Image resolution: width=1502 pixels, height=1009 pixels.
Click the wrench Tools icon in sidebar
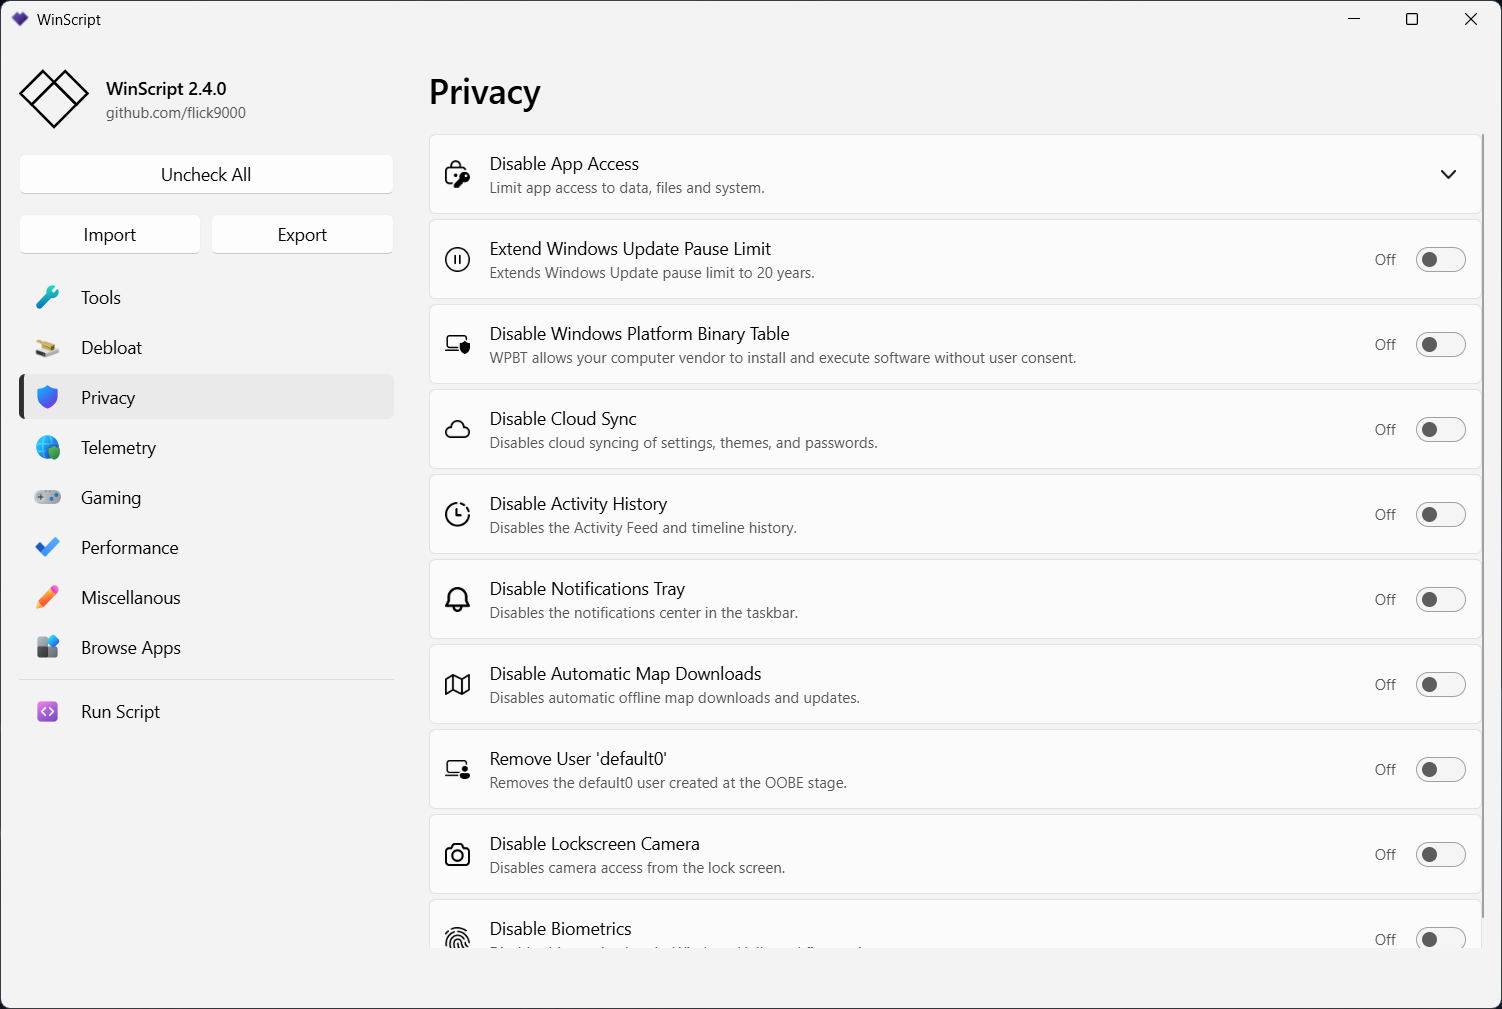47,298
